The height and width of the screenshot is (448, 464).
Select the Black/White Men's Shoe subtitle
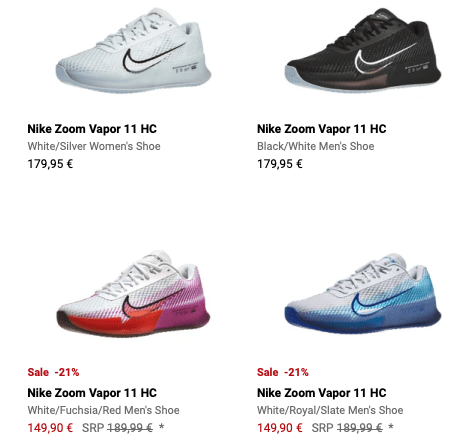pos(316,146)
